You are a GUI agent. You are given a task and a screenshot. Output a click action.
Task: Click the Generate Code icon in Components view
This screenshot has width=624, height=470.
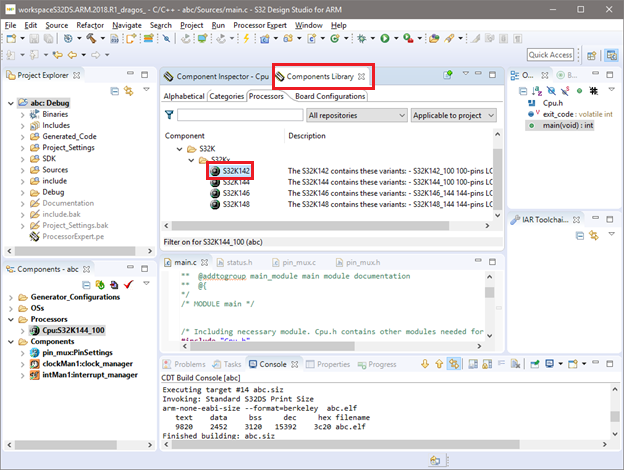pos(100,285)
